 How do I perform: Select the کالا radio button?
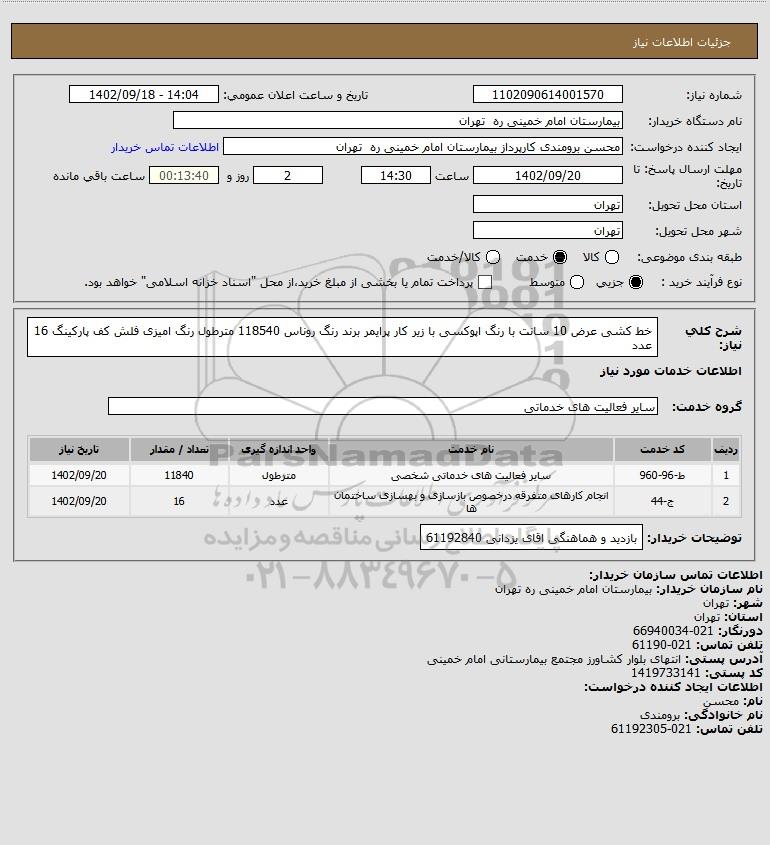[612, 258]
